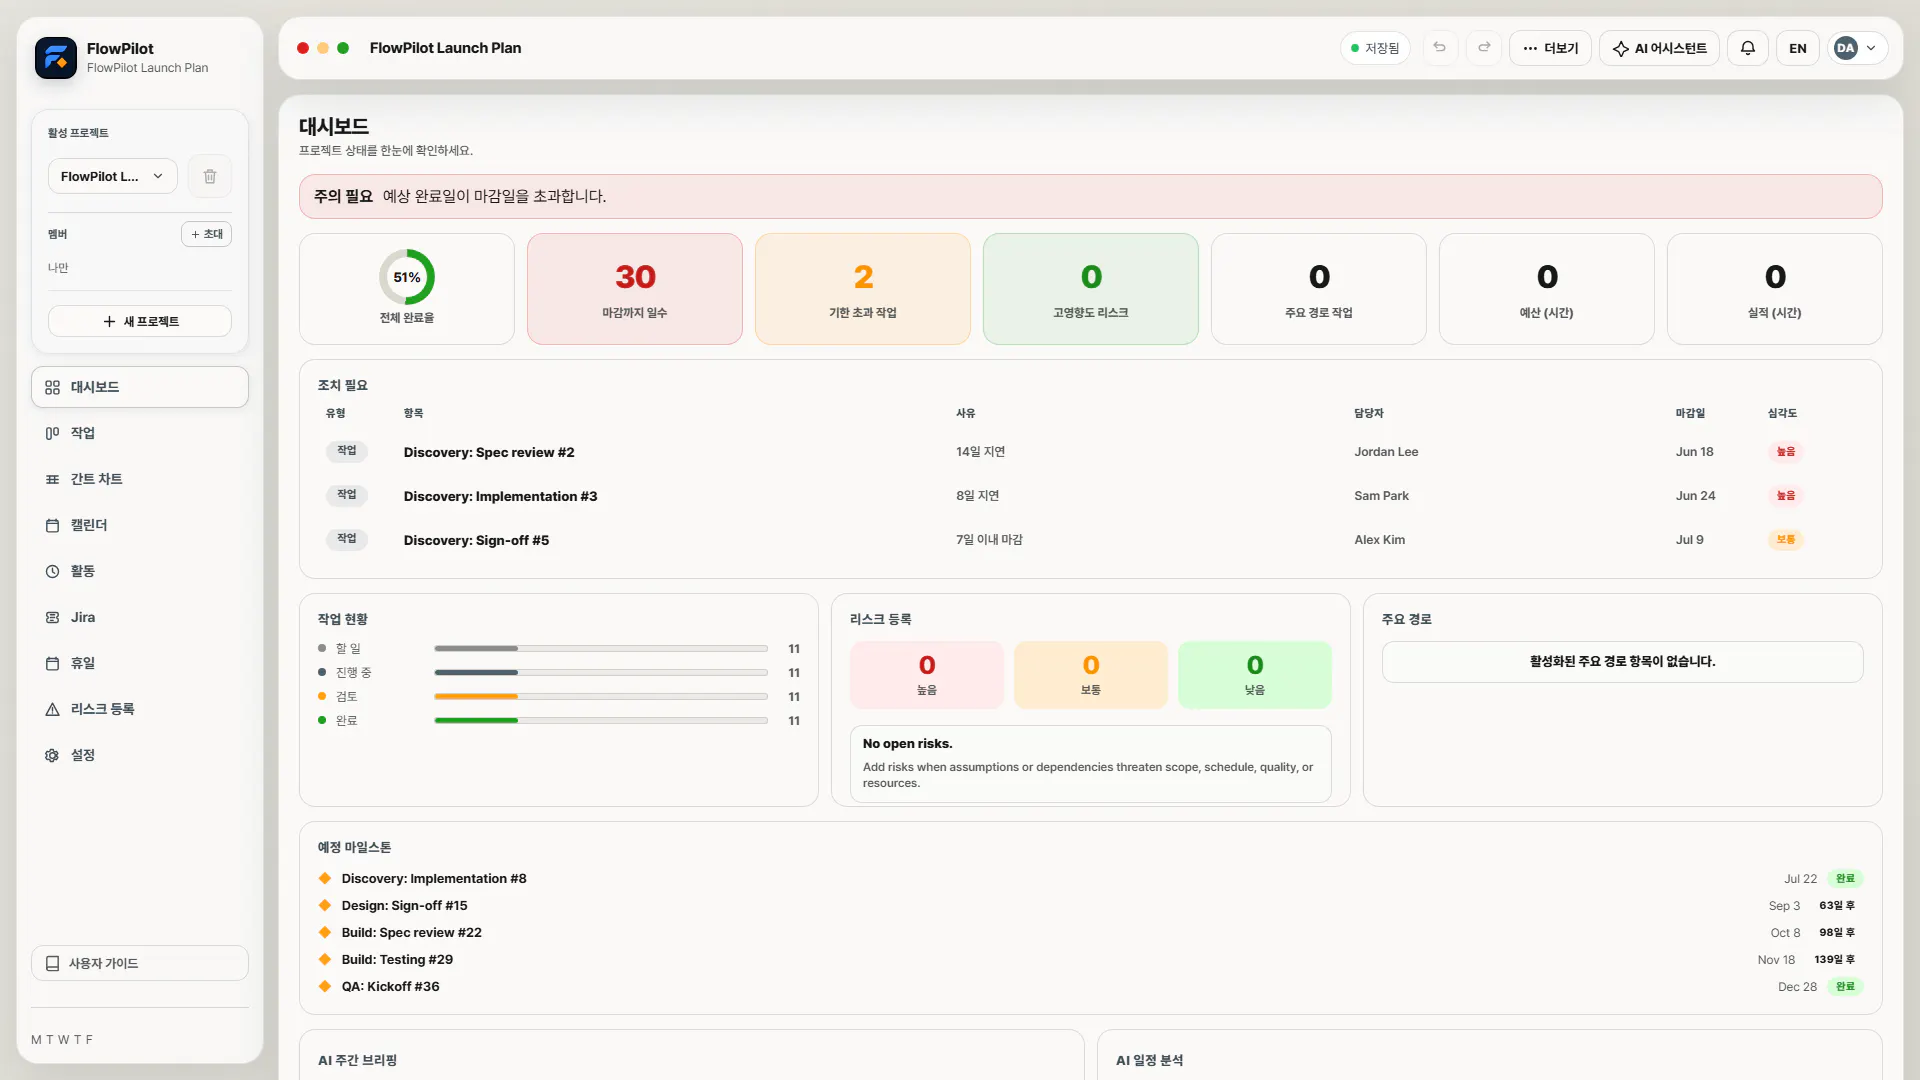Viewport: 1920px width, 1080px height.
Task: Click the 보통 severity badge for Sign-off #5
Action: pos(1785,540)
